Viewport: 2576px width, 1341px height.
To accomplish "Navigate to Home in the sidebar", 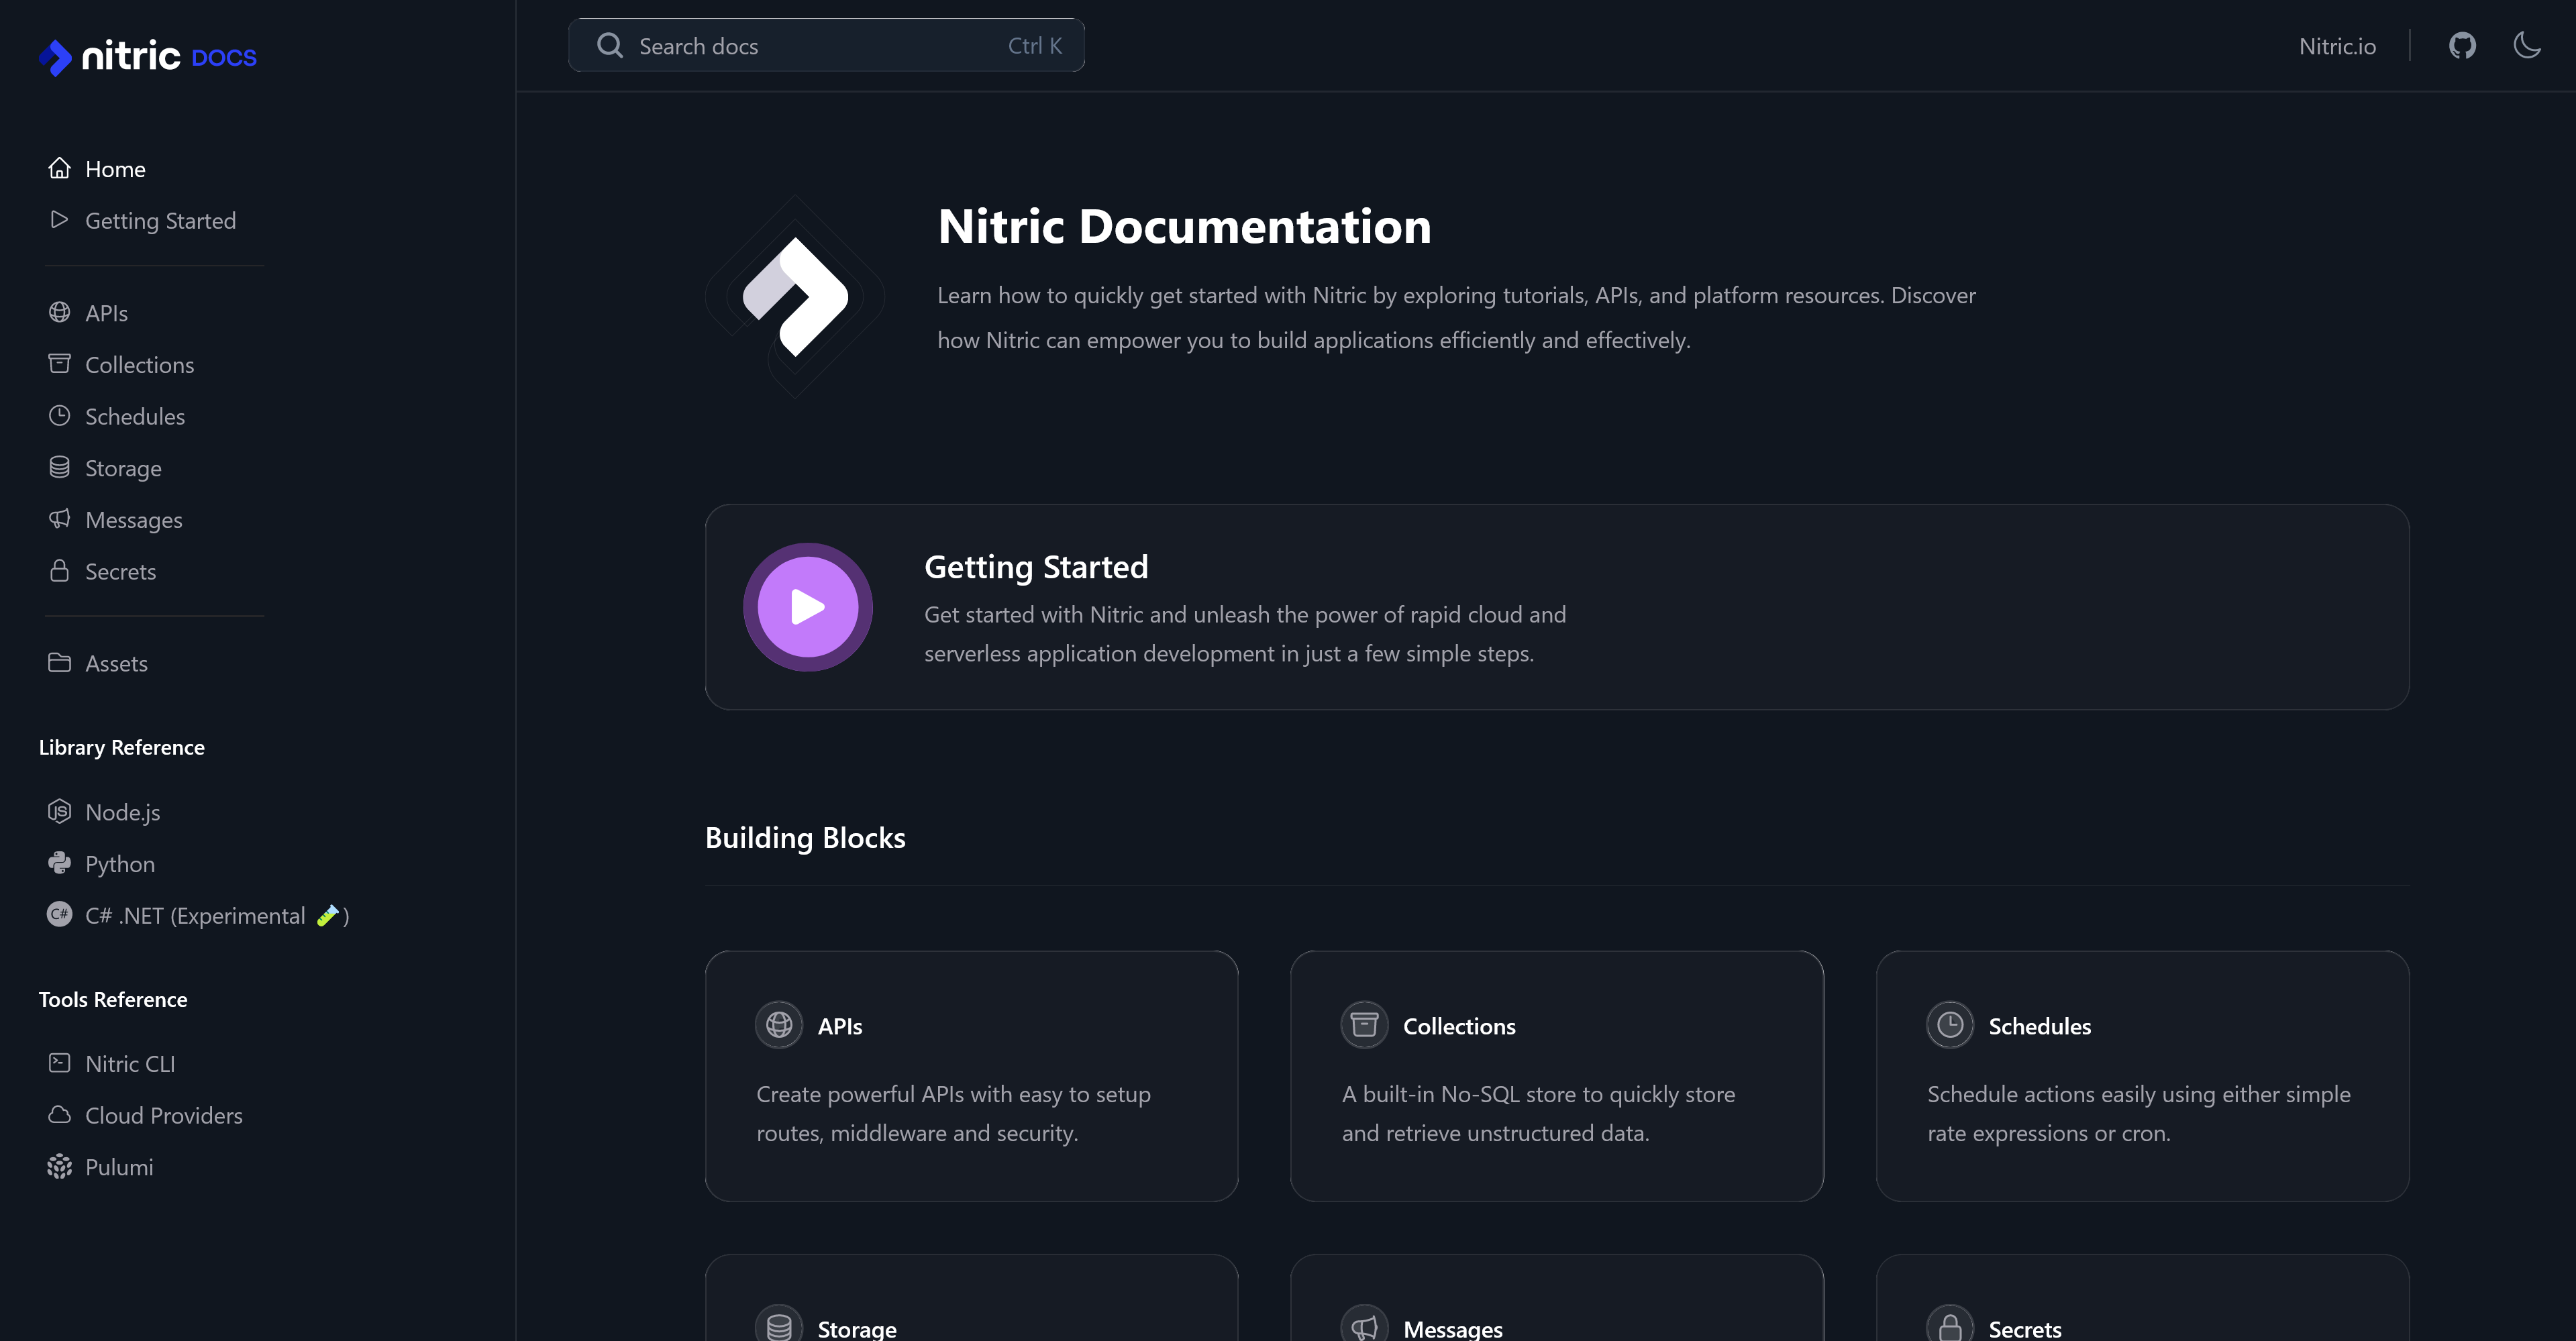I will coord(115,168).
